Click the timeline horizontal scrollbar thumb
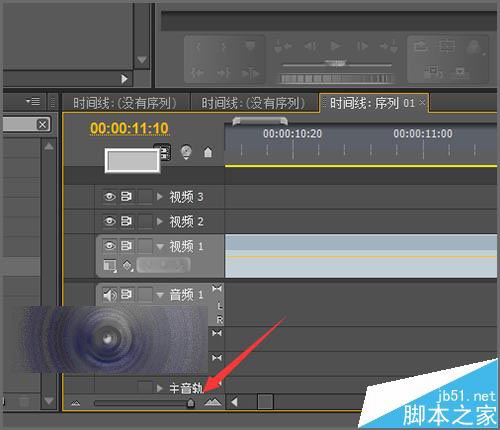This screenshot has width=500, height=430. coord(265,401)
